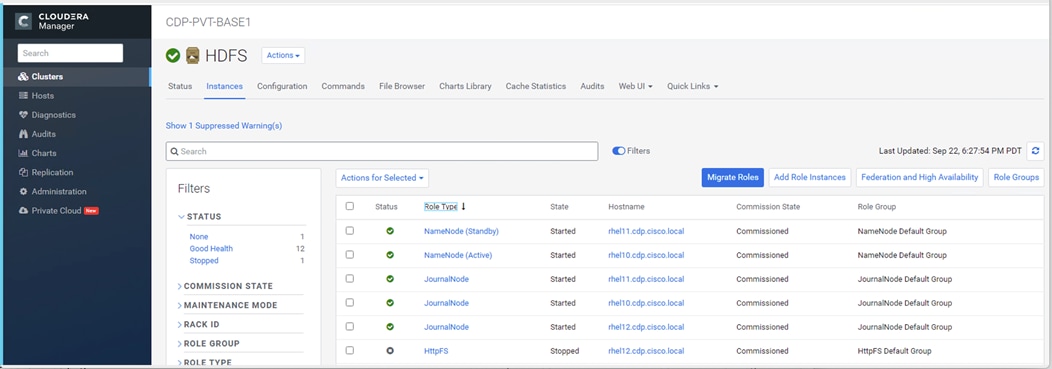1052x369 pixels.
Task: Click the instances Search input box
Action: click(x=382, y=151)
